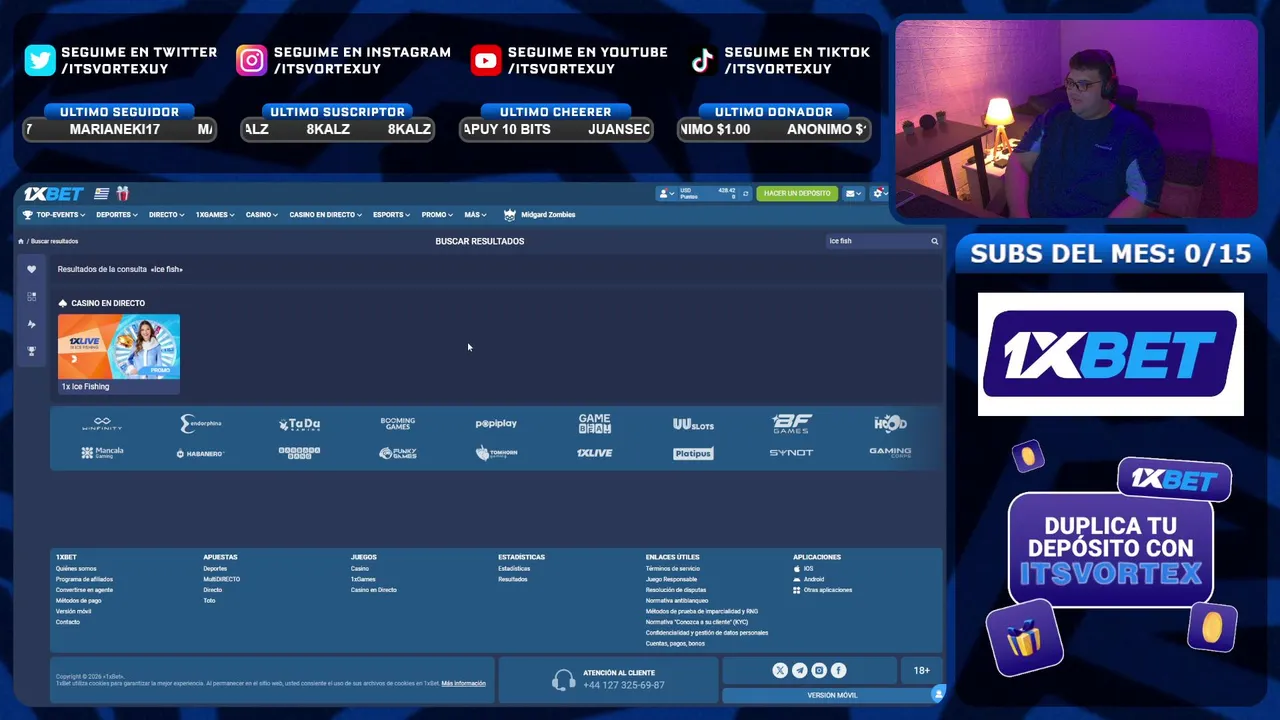Expand the PROMO menu

coord(437,215)
